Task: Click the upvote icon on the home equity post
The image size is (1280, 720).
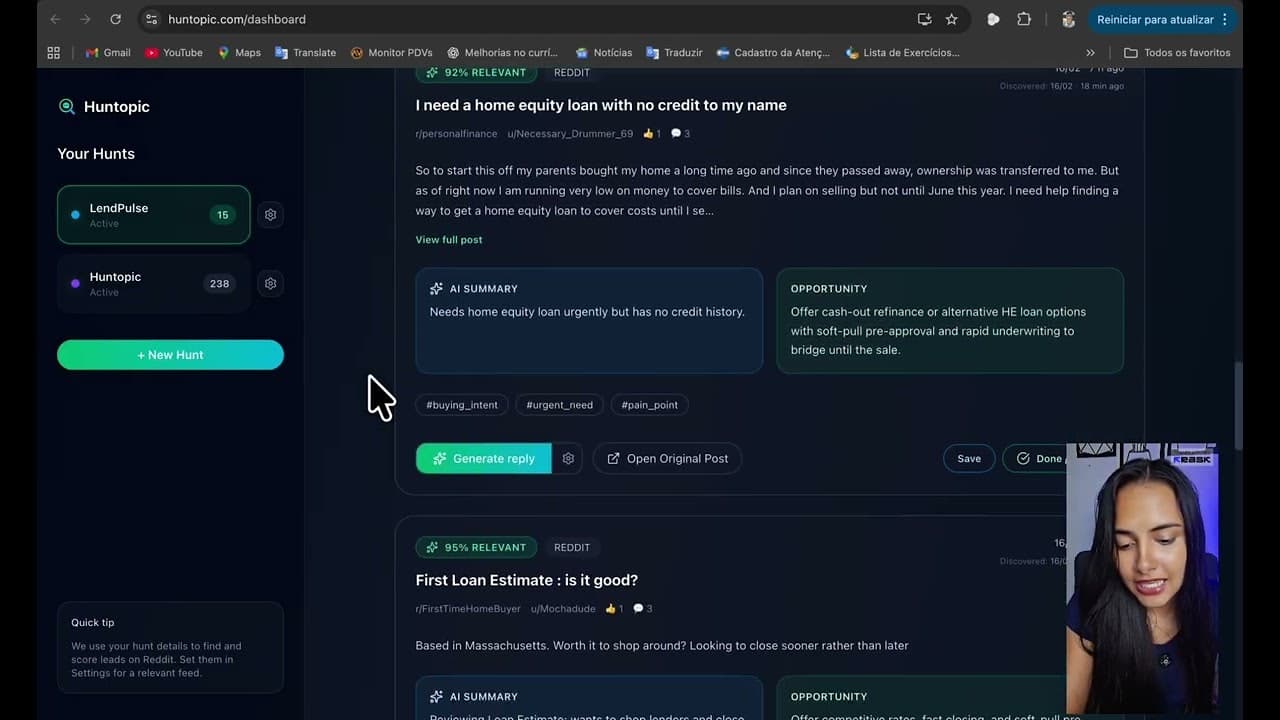Action: click(x=648, y=133)
